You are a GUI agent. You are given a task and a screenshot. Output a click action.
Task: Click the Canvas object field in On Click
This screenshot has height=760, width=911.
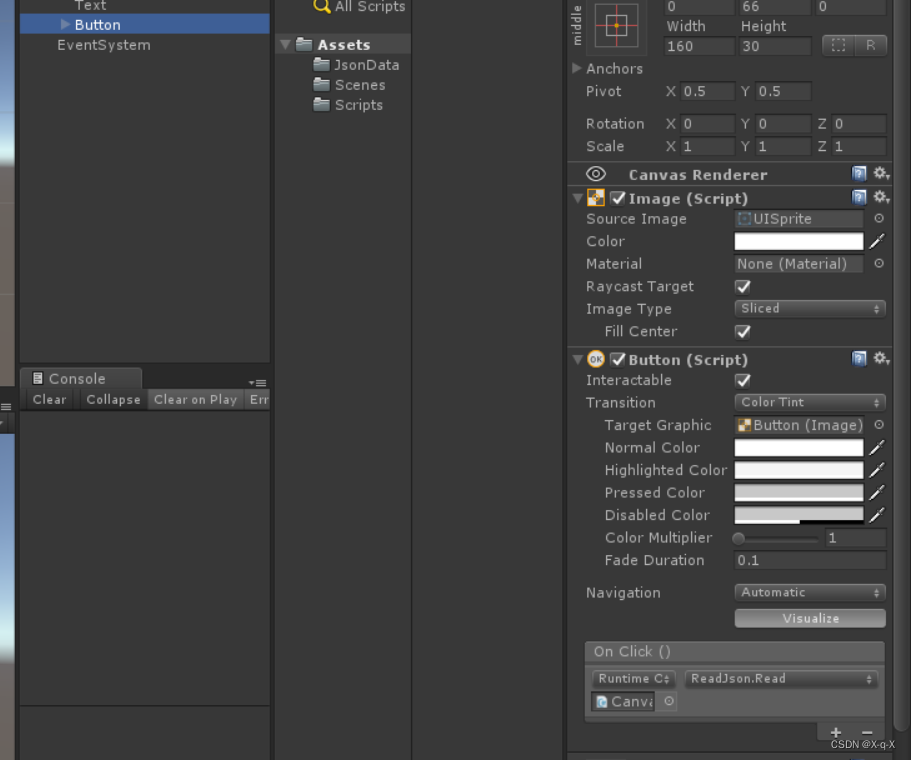[623, 701]
